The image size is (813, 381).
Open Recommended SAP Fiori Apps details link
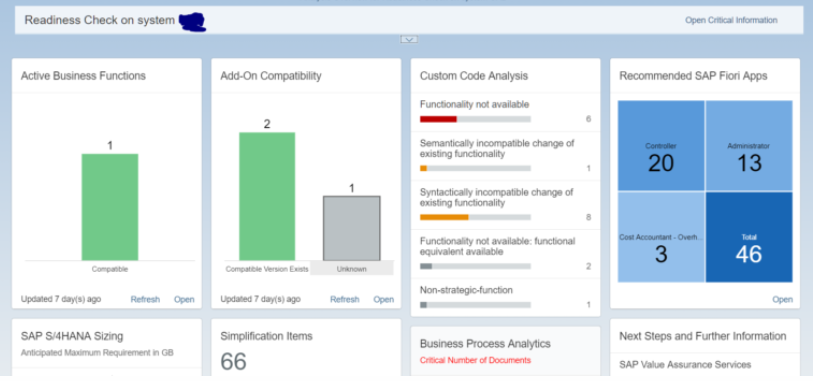pos(782,299)
